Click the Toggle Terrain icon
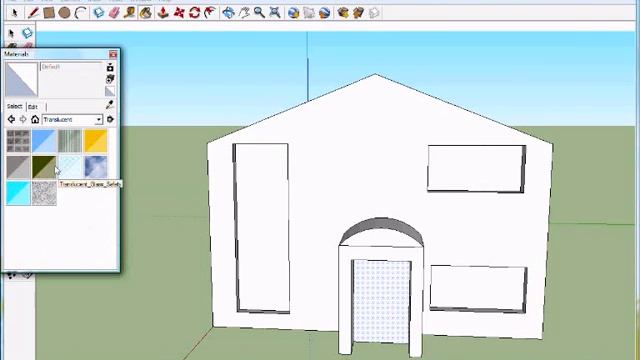 pos(309,13)
